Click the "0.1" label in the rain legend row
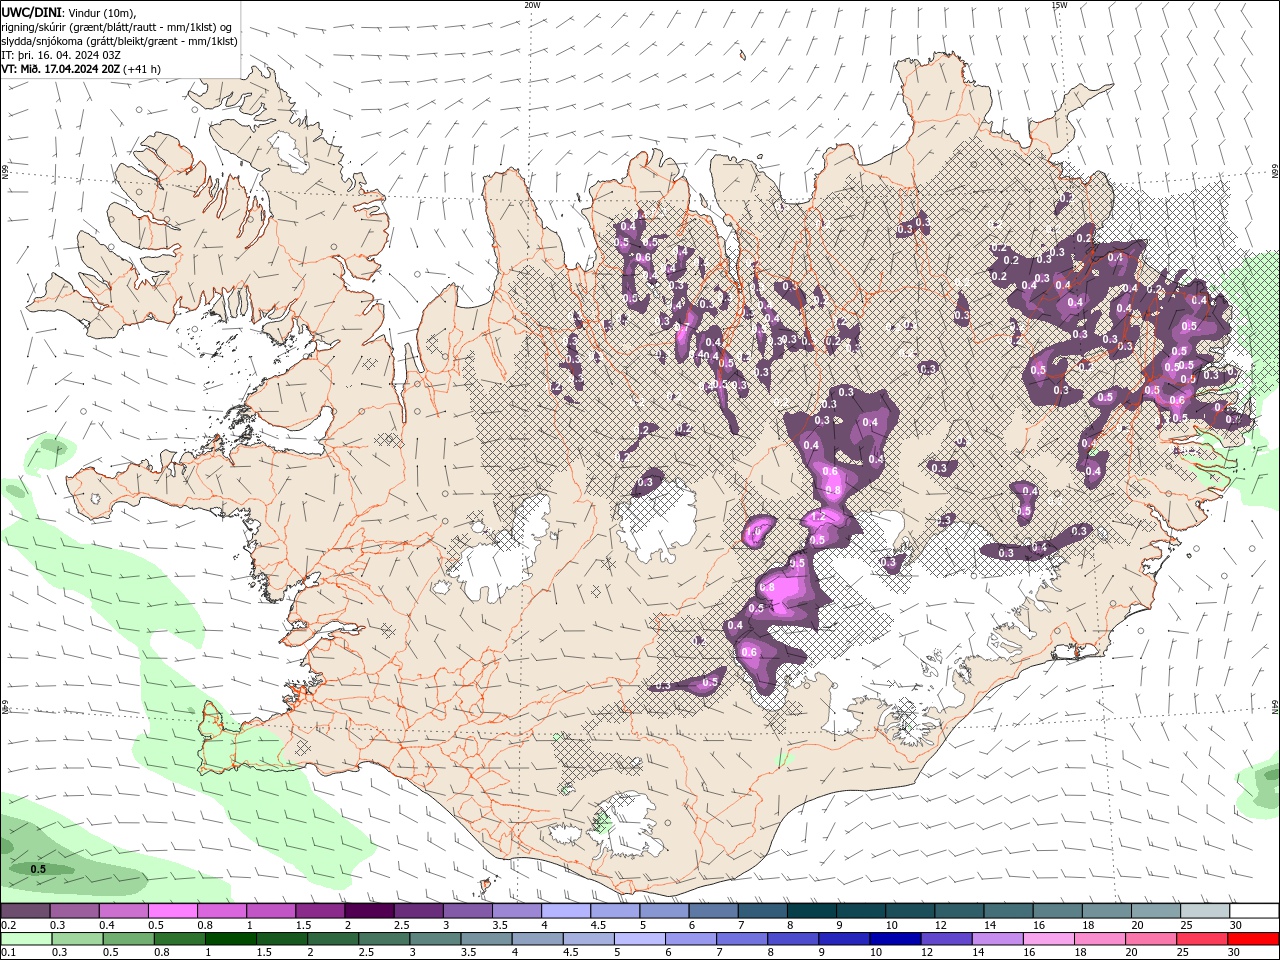This screenshot has height=960, width=1280. pyautogui.click(x=9, y=953)
